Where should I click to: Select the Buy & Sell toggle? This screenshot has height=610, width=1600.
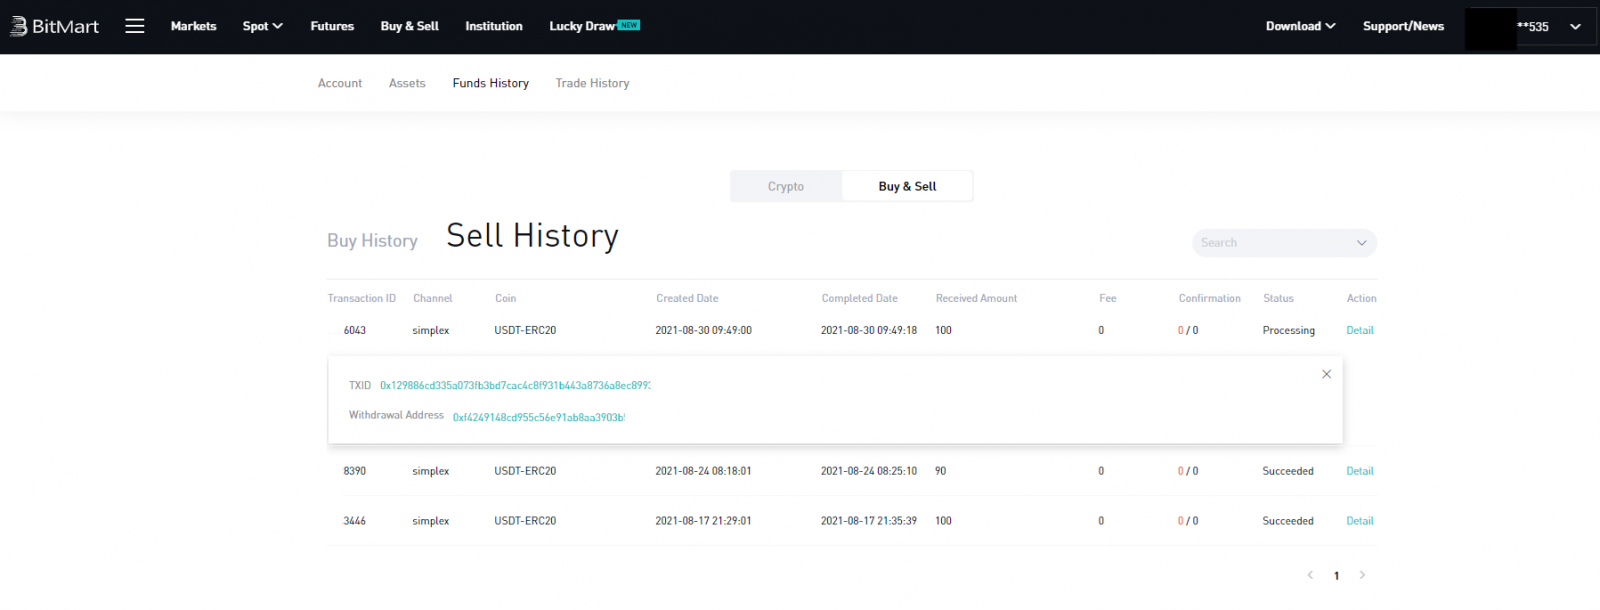coord(907,186)
